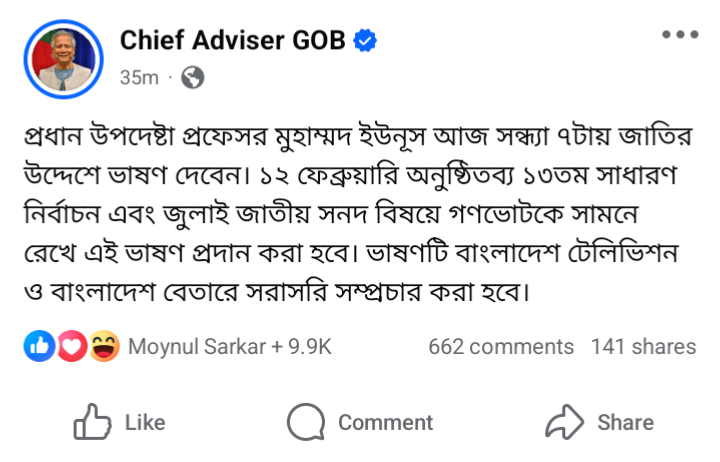This screenshot has height=462, width=720.
Task: Click the blue verified badge
Action: point(366,41)
